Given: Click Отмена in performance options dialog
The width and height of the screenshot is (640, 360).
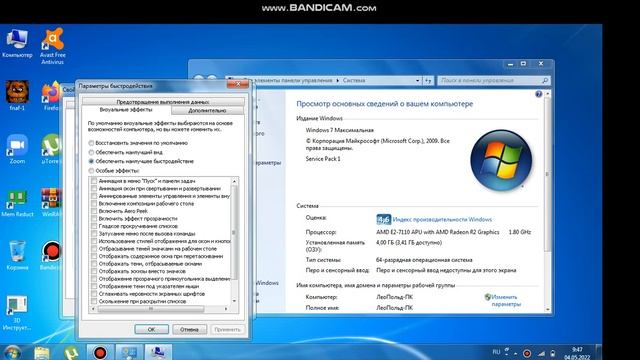Looking at the screenshot, I should click(x=189, y=329).
